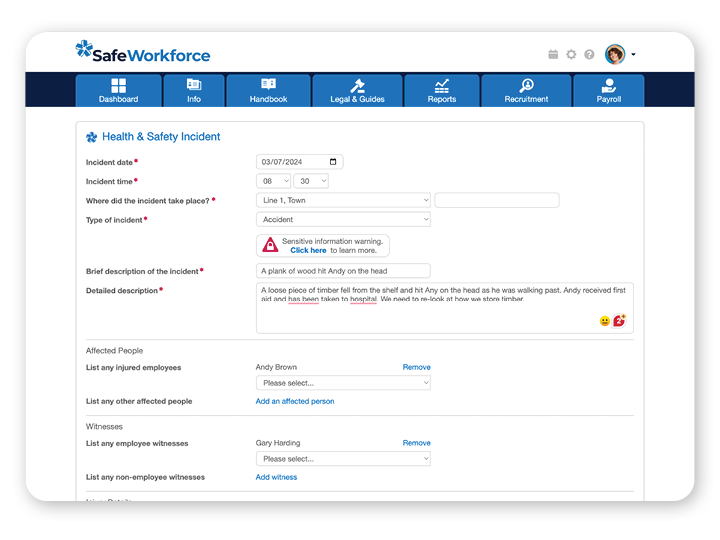Click the brief description text field

click(343, 271)
